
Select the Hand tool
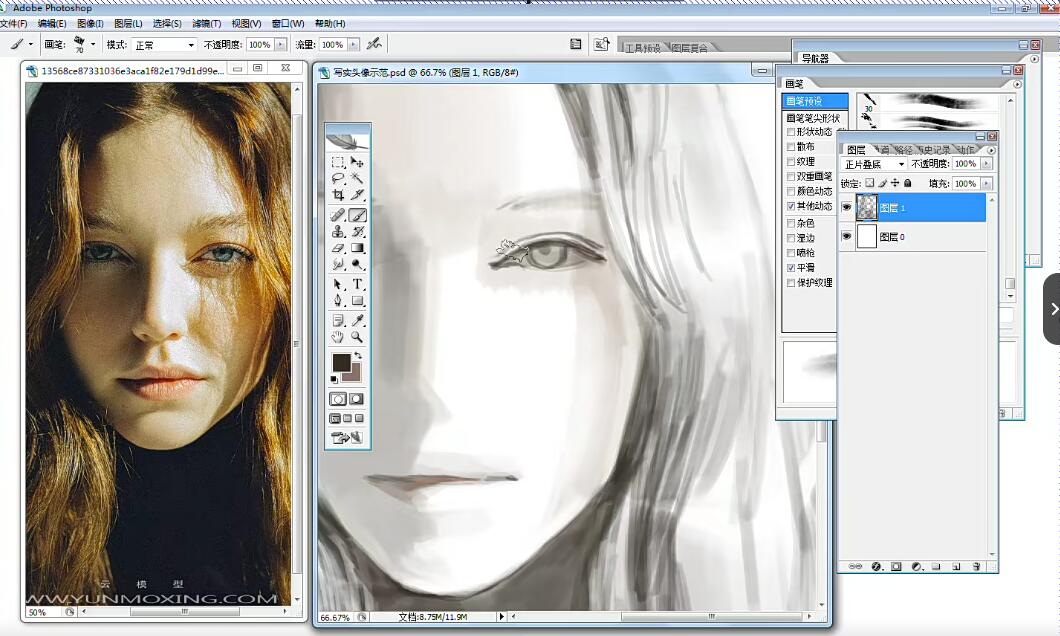pos(338,338)
